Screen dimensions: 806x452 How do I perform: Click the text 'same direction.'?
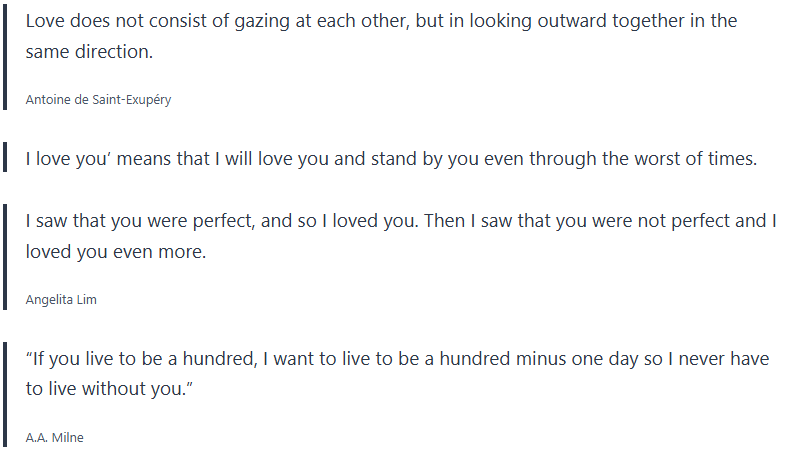click(x=89, y=52)
